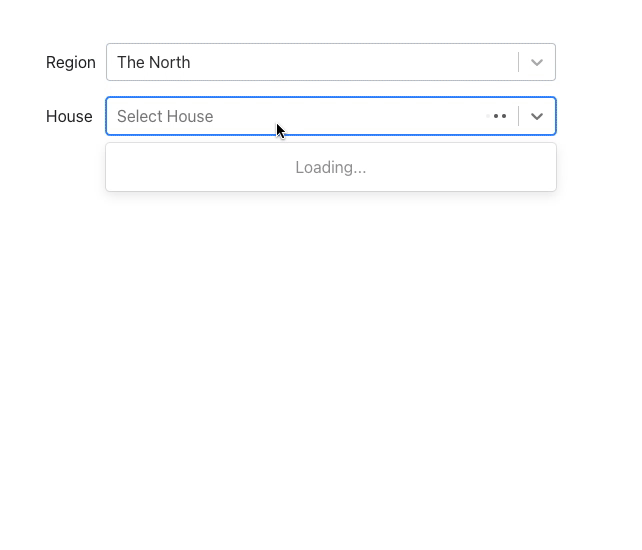
Task: Click the word "North" in Region field
Action: click(169, 62)
